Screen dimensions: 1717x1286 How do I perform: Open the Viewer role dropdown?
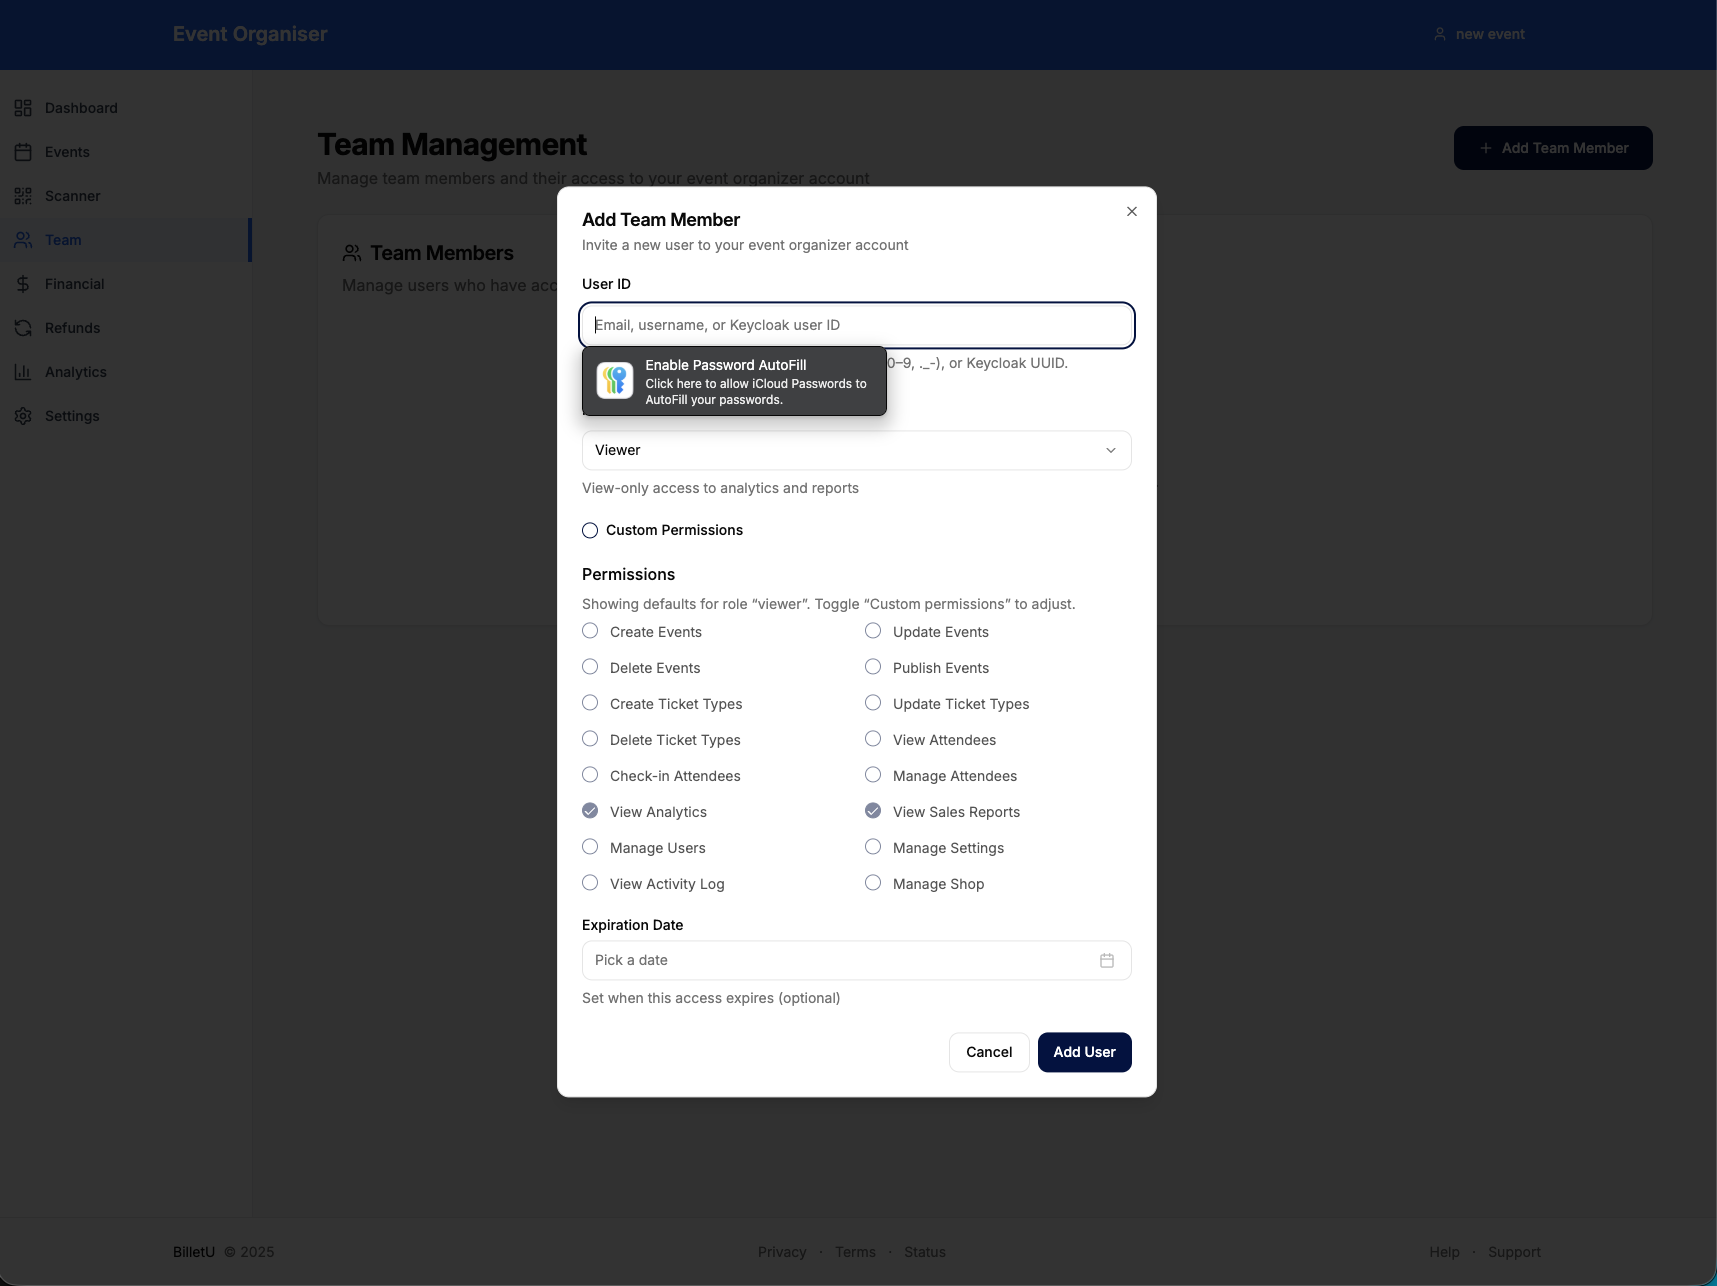857,450
